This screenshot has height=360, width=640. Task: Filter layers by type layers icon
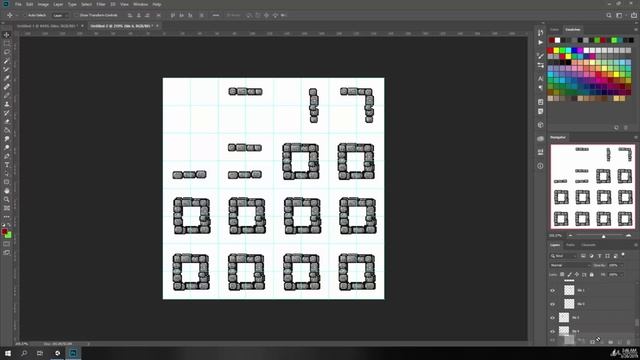coord(600,256)
